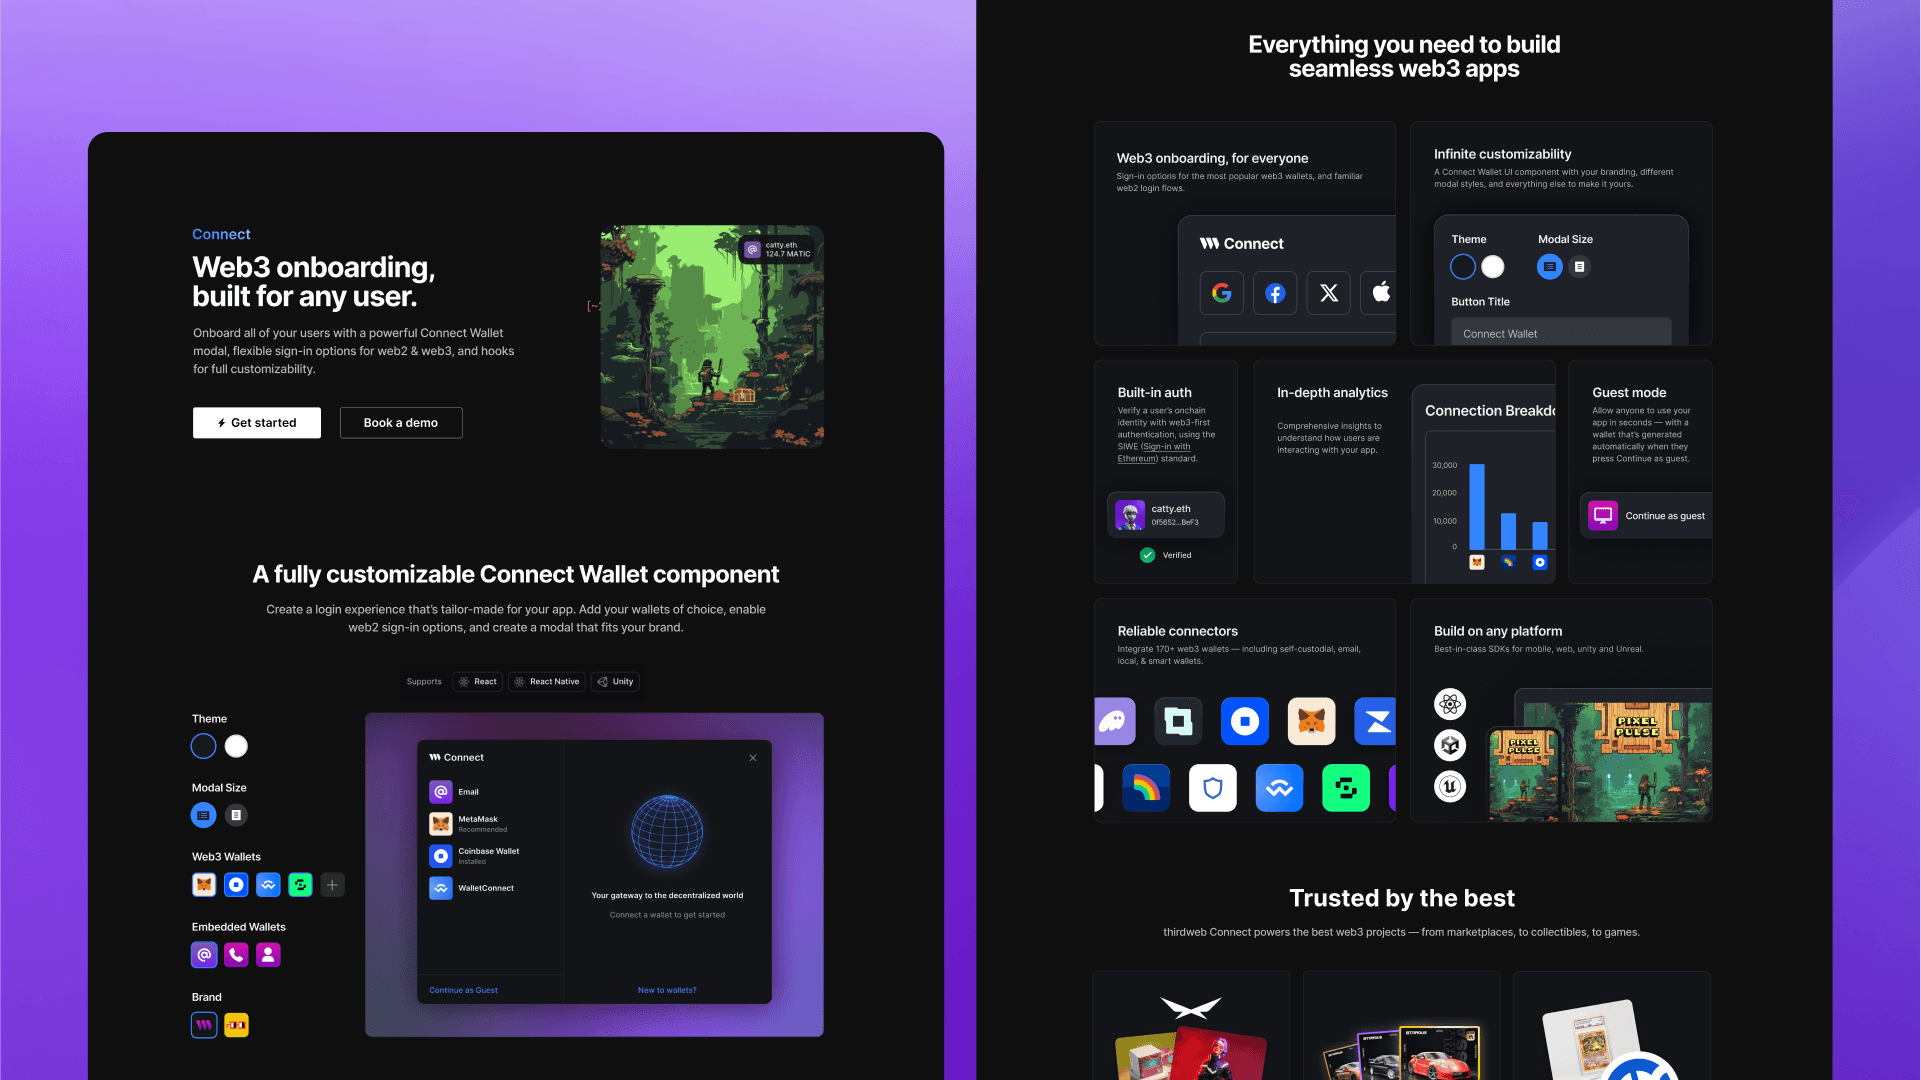Click the React Native tab icon
The image size is (1921, 1080).
tap(520, 680)
